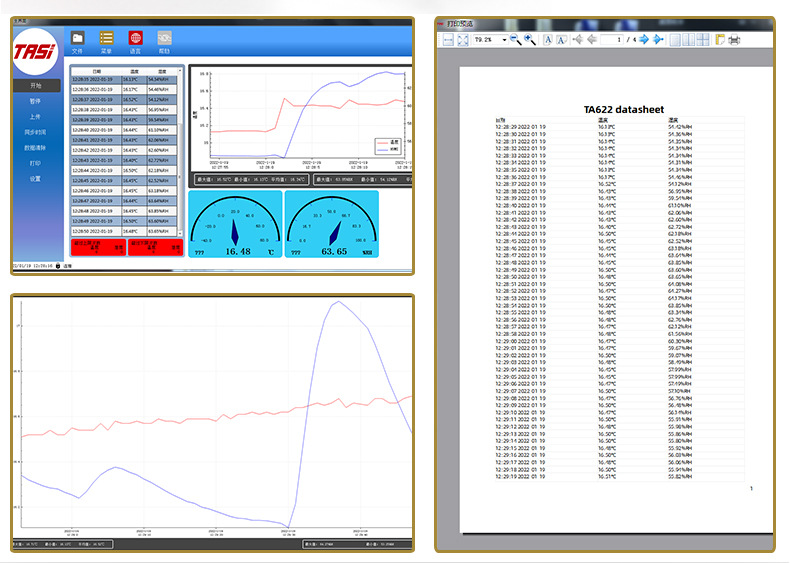Click the zoom in magnifier in print preview
This screenshot has width=790, height=563.
point(530,39)
